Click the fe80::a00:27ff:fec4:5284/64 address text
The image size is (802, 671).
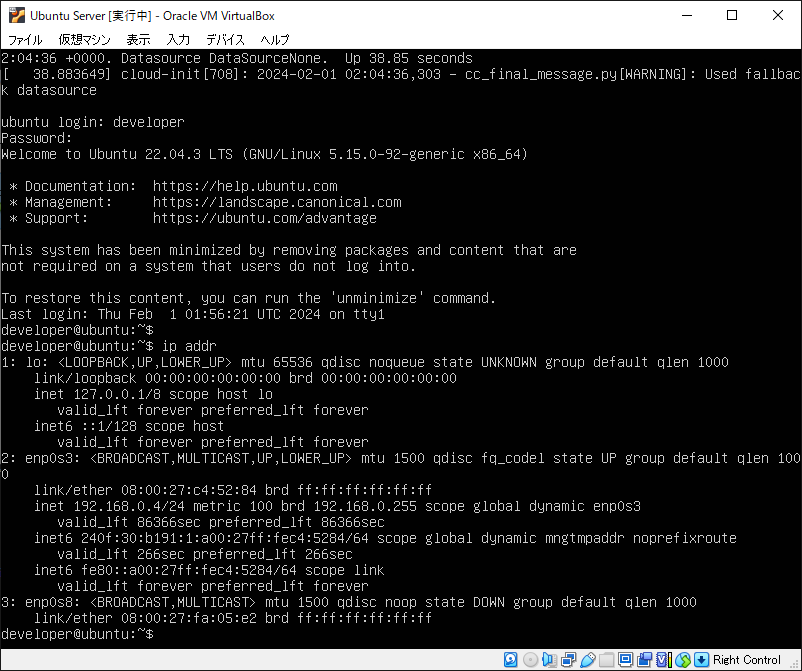coord(189,570)
